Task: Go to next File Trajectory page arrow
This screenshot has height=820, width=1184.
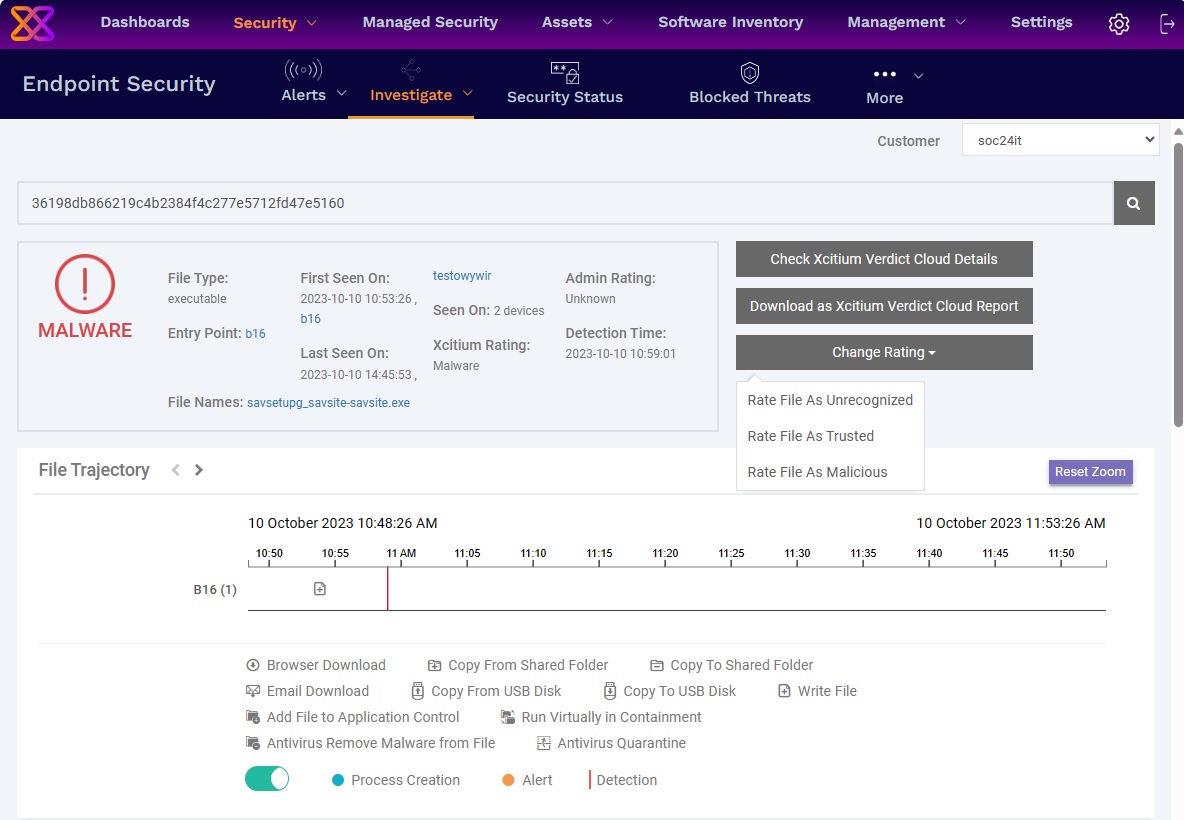Action: (199, 470)
